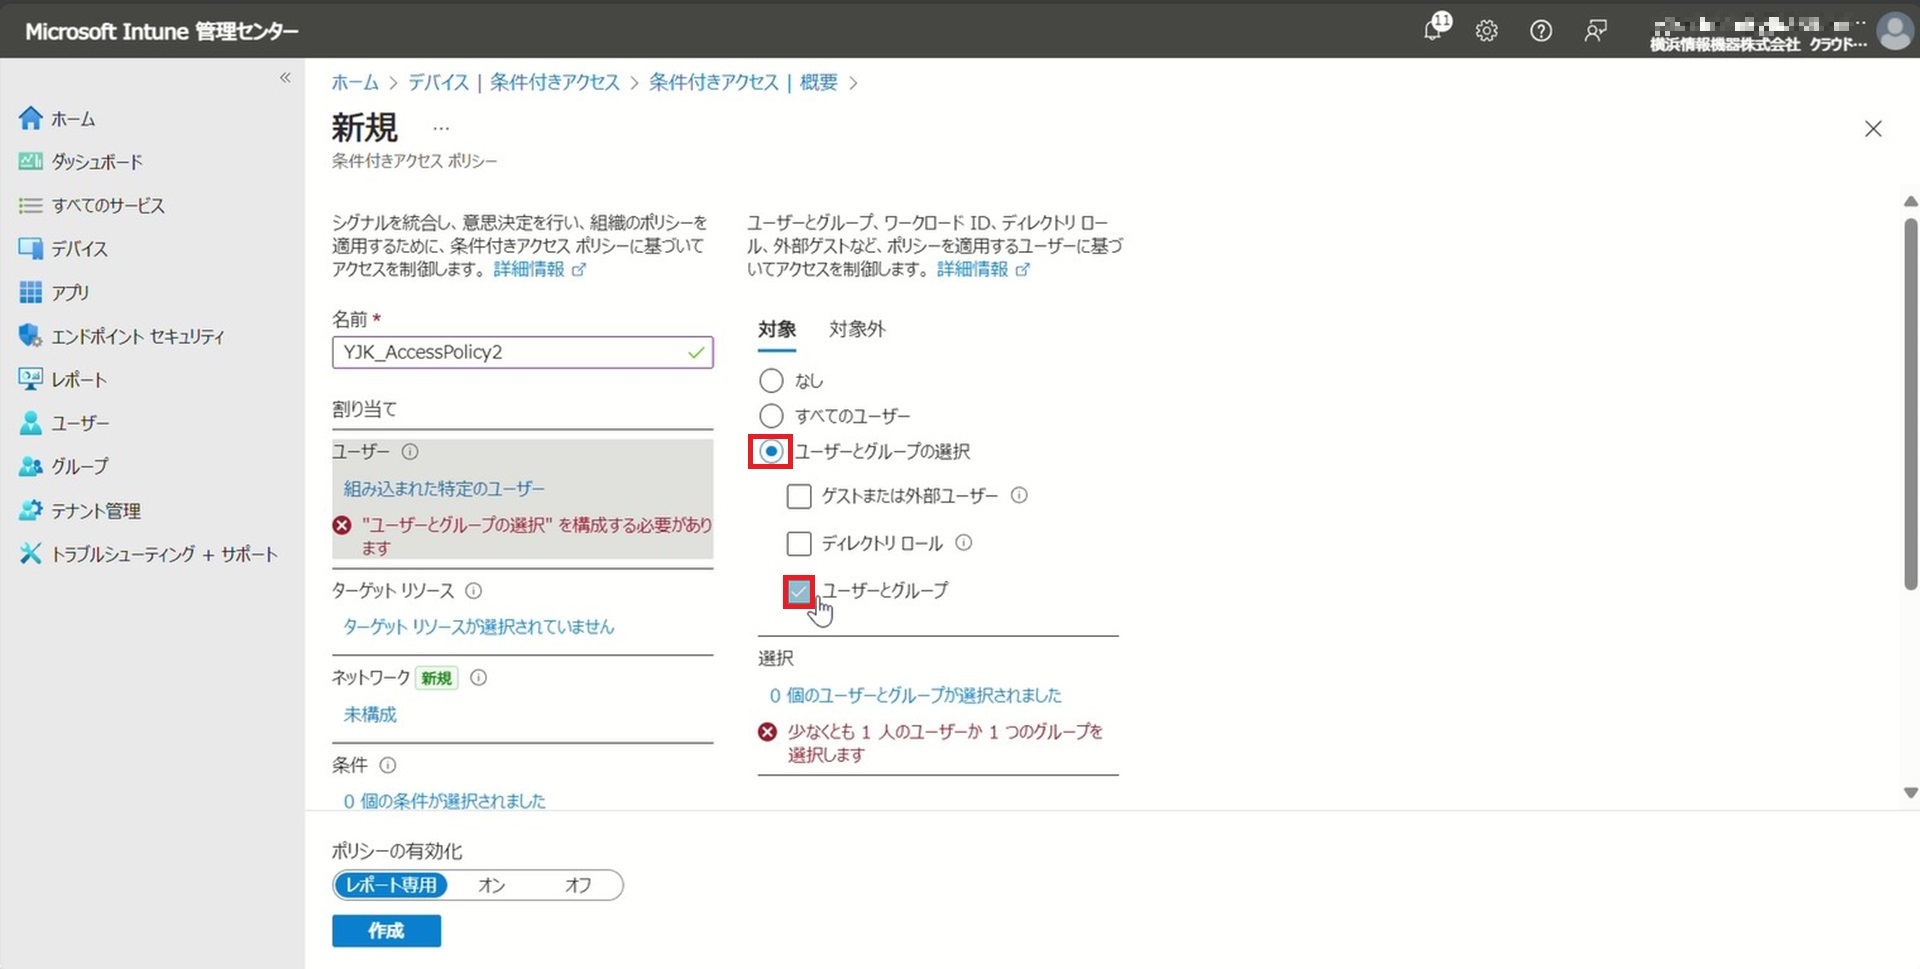Close the 新規 policy pane

pos(1873,129)
